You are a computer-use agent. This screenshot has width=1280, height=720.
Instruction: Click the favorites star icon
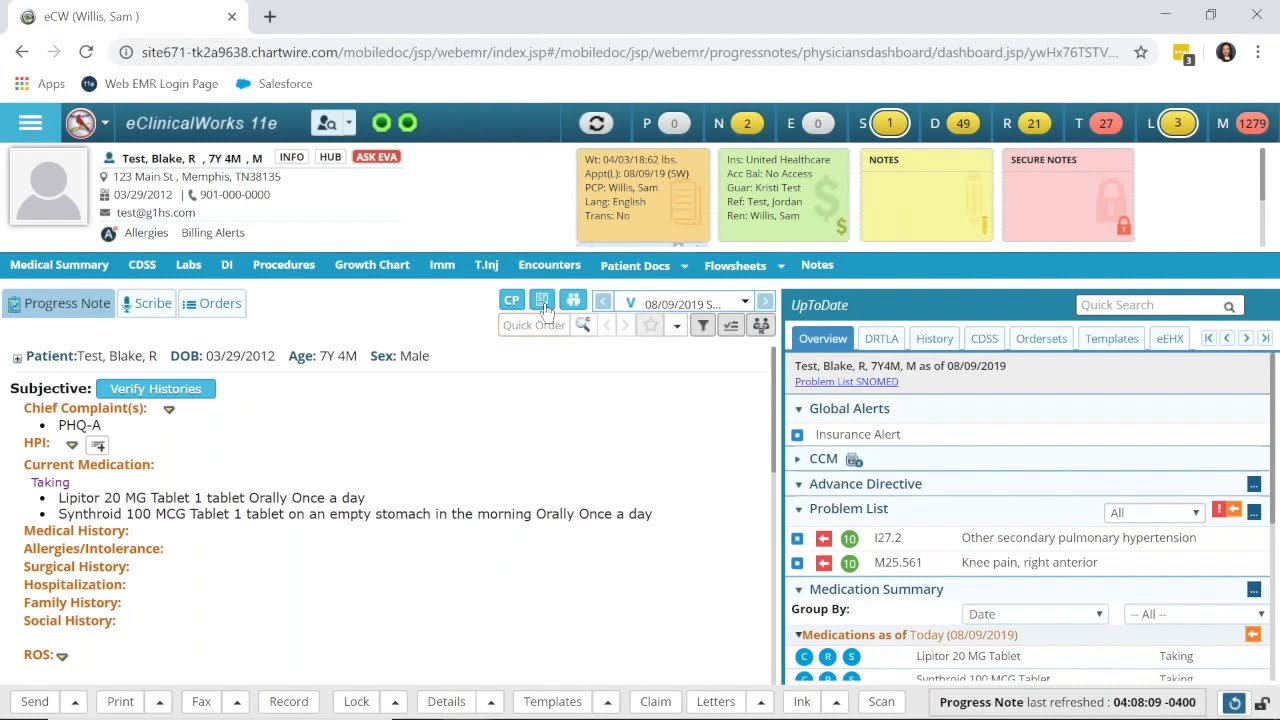[x=651, y=325]
